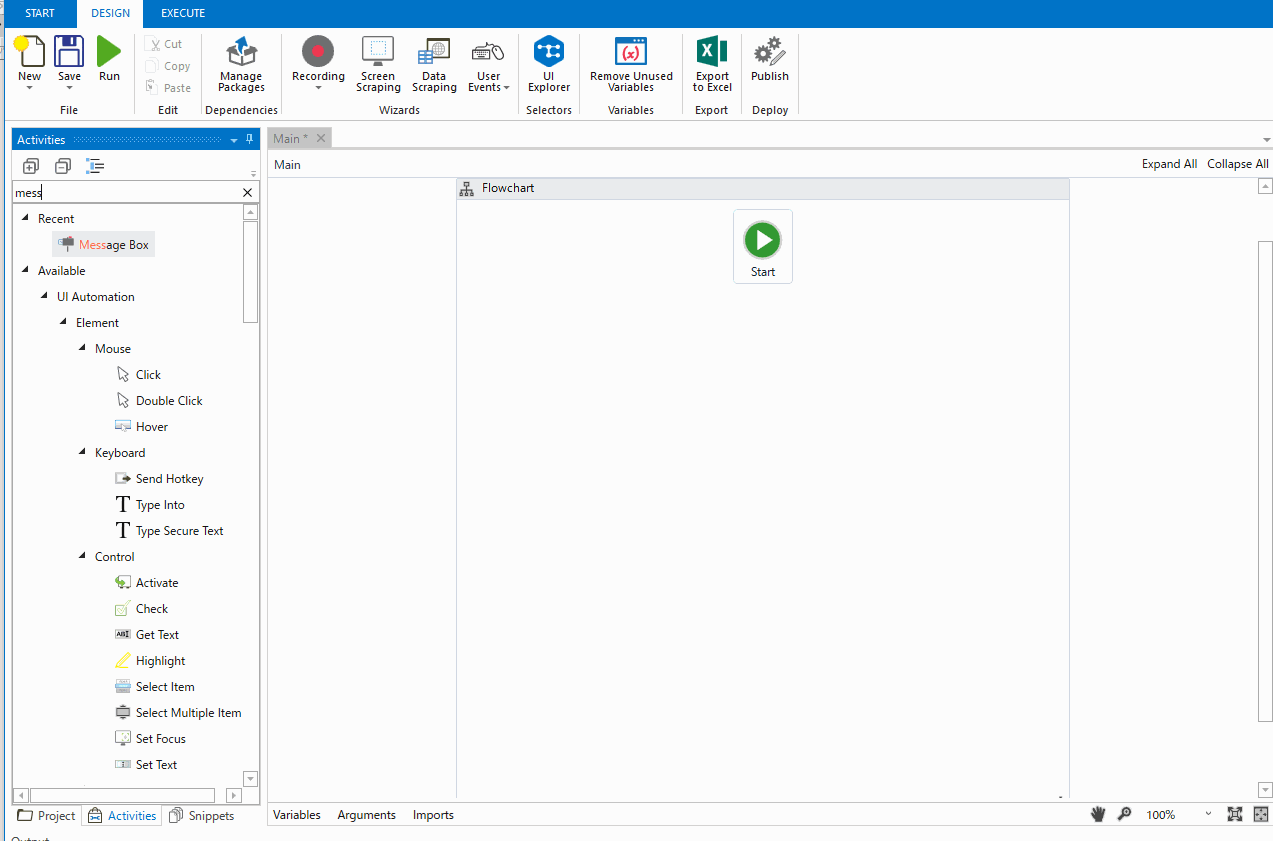Screen dimensions: 1273x841
Task: Click the Collapse All link
Action: [x=1237, y=164]
